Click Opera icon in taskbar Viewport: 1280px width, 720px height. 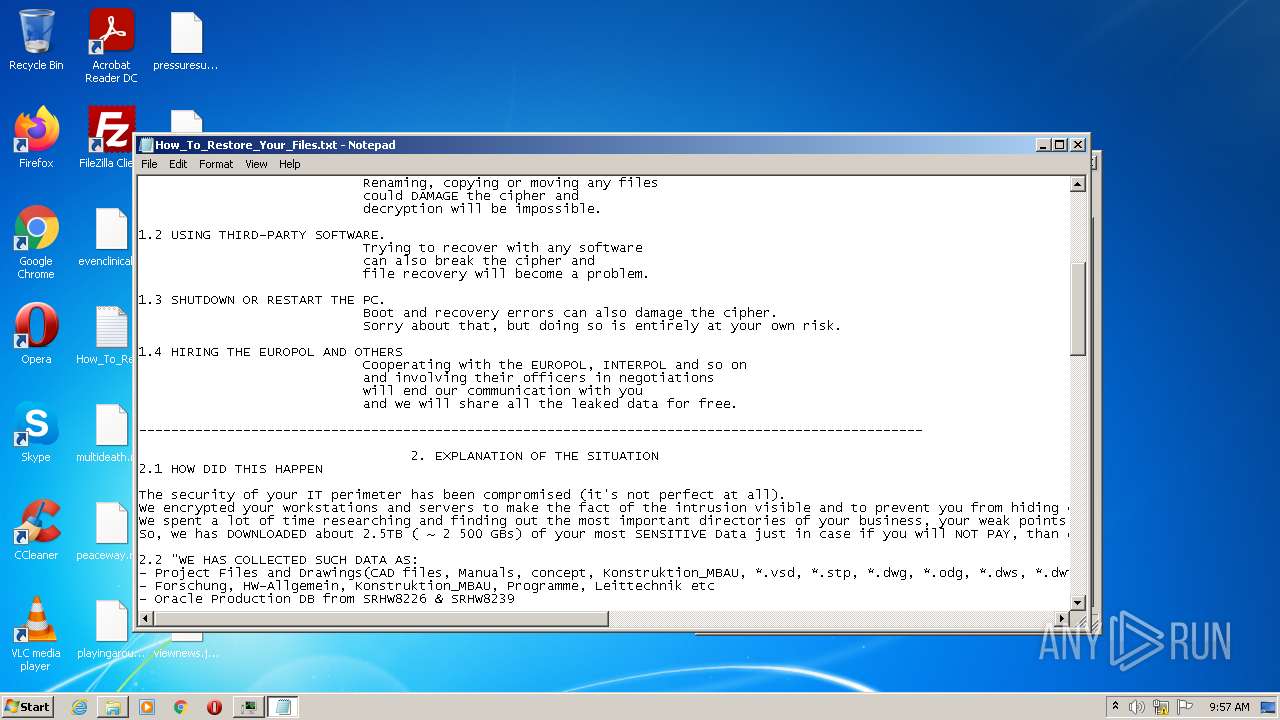pos(214,707)
